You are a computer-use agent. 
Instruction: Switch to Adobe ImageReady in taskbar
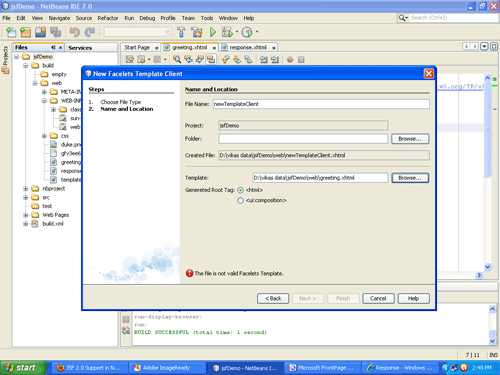pyautogui.click(x=167, y=368)
